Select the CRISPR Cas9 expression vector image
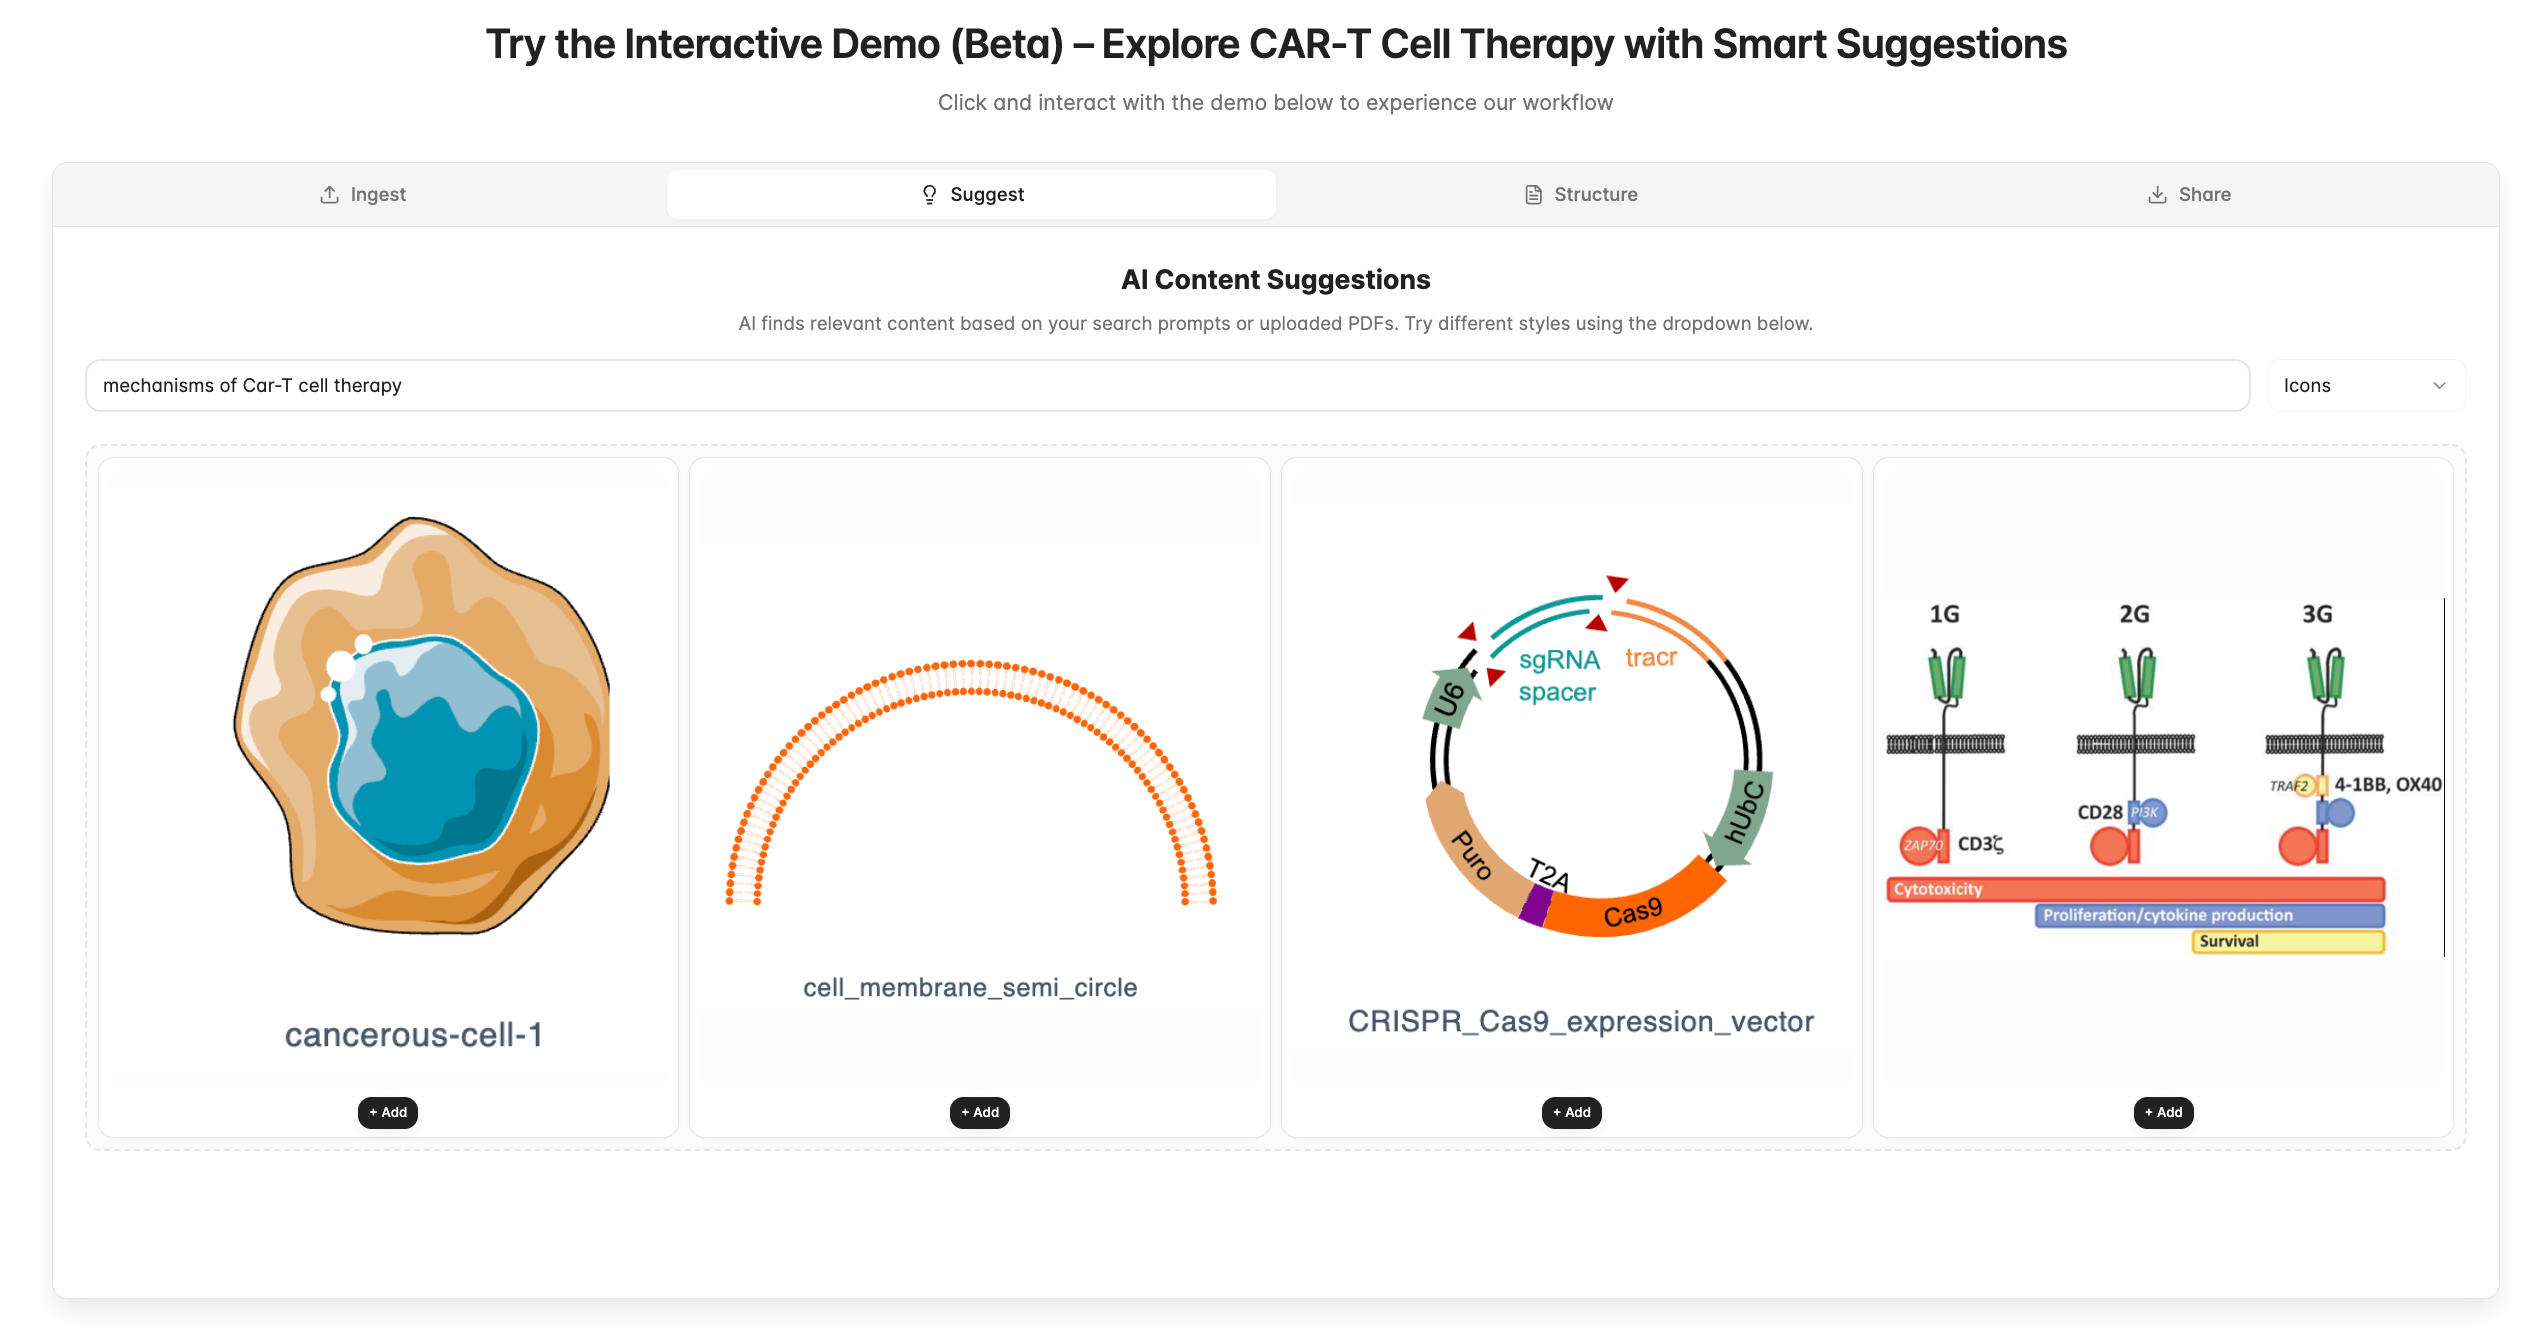The height and width of the screenshot is (1330, 2546). [x=1597, y=756]
